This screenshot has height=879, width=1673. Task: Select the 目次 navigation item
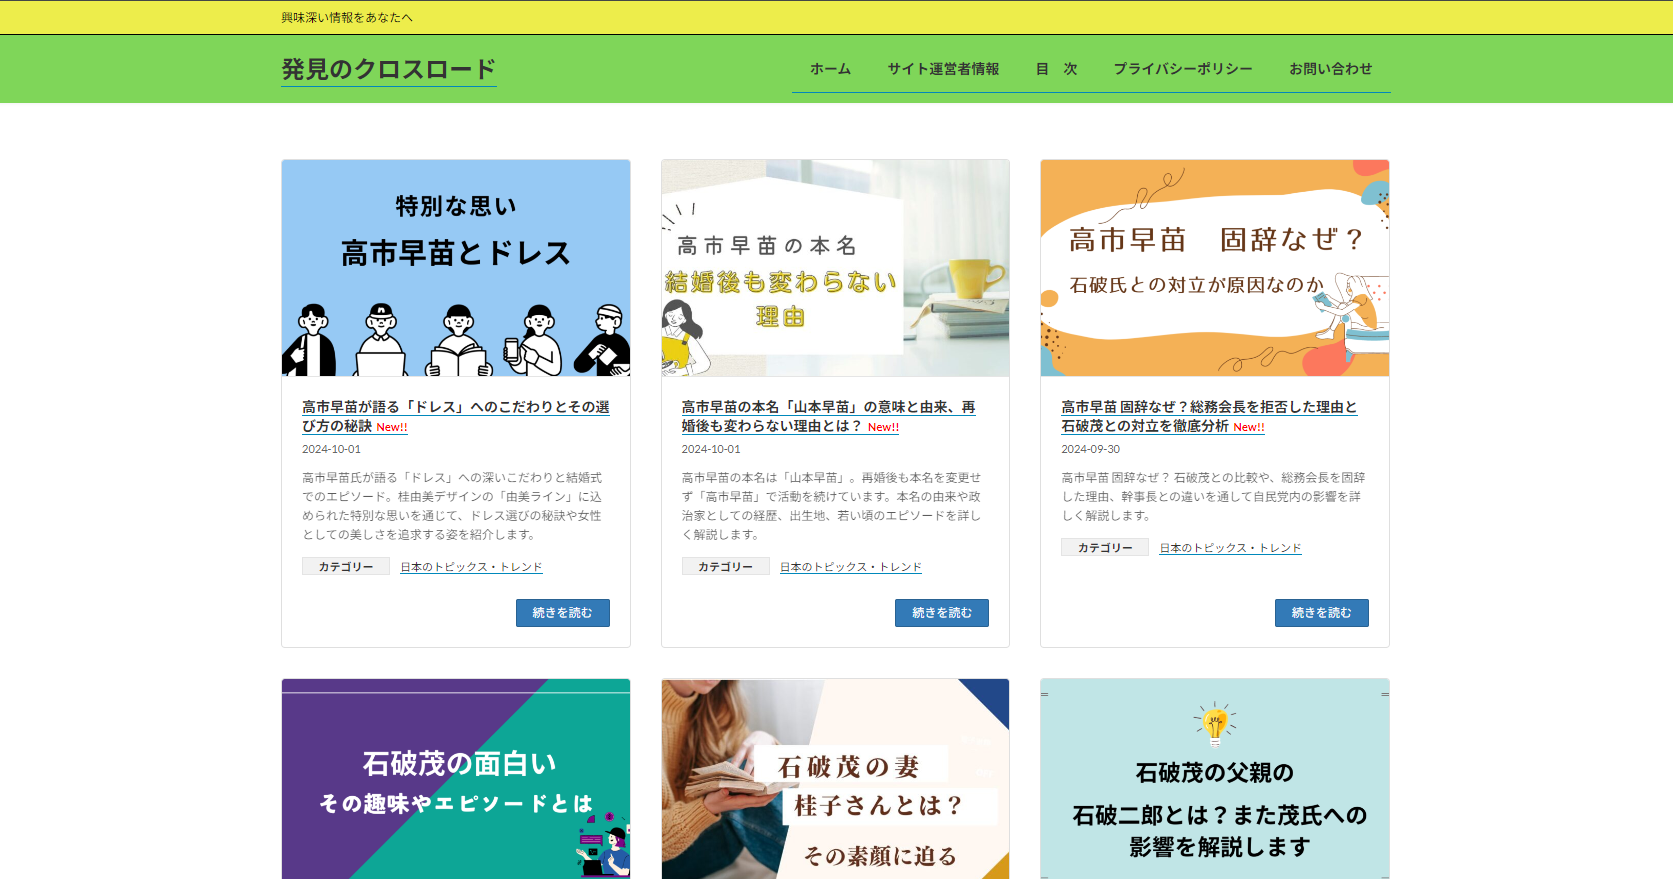[1056, 69]
